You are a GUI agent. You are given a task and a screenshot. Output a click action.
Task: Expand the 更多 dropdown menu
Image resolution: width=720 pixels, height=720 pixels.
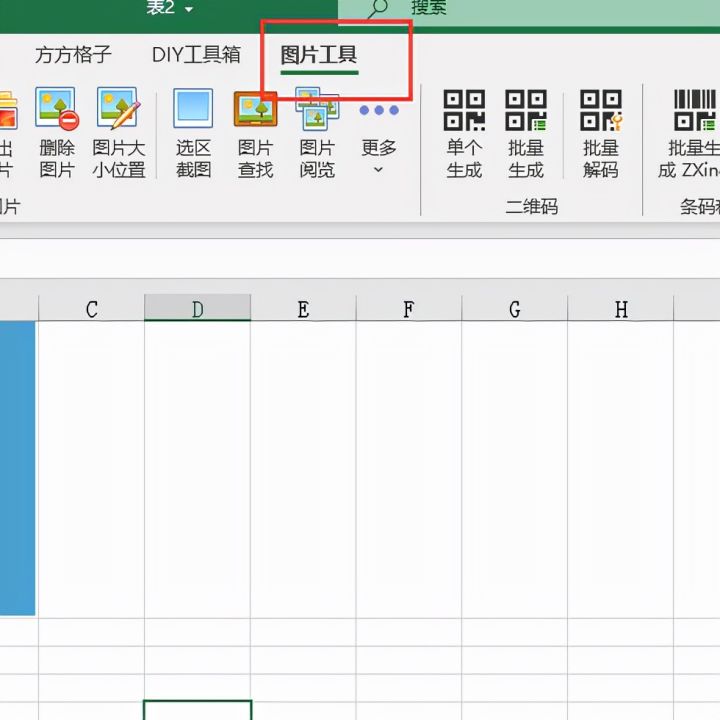pyautogui.click(x=379, y=138)
